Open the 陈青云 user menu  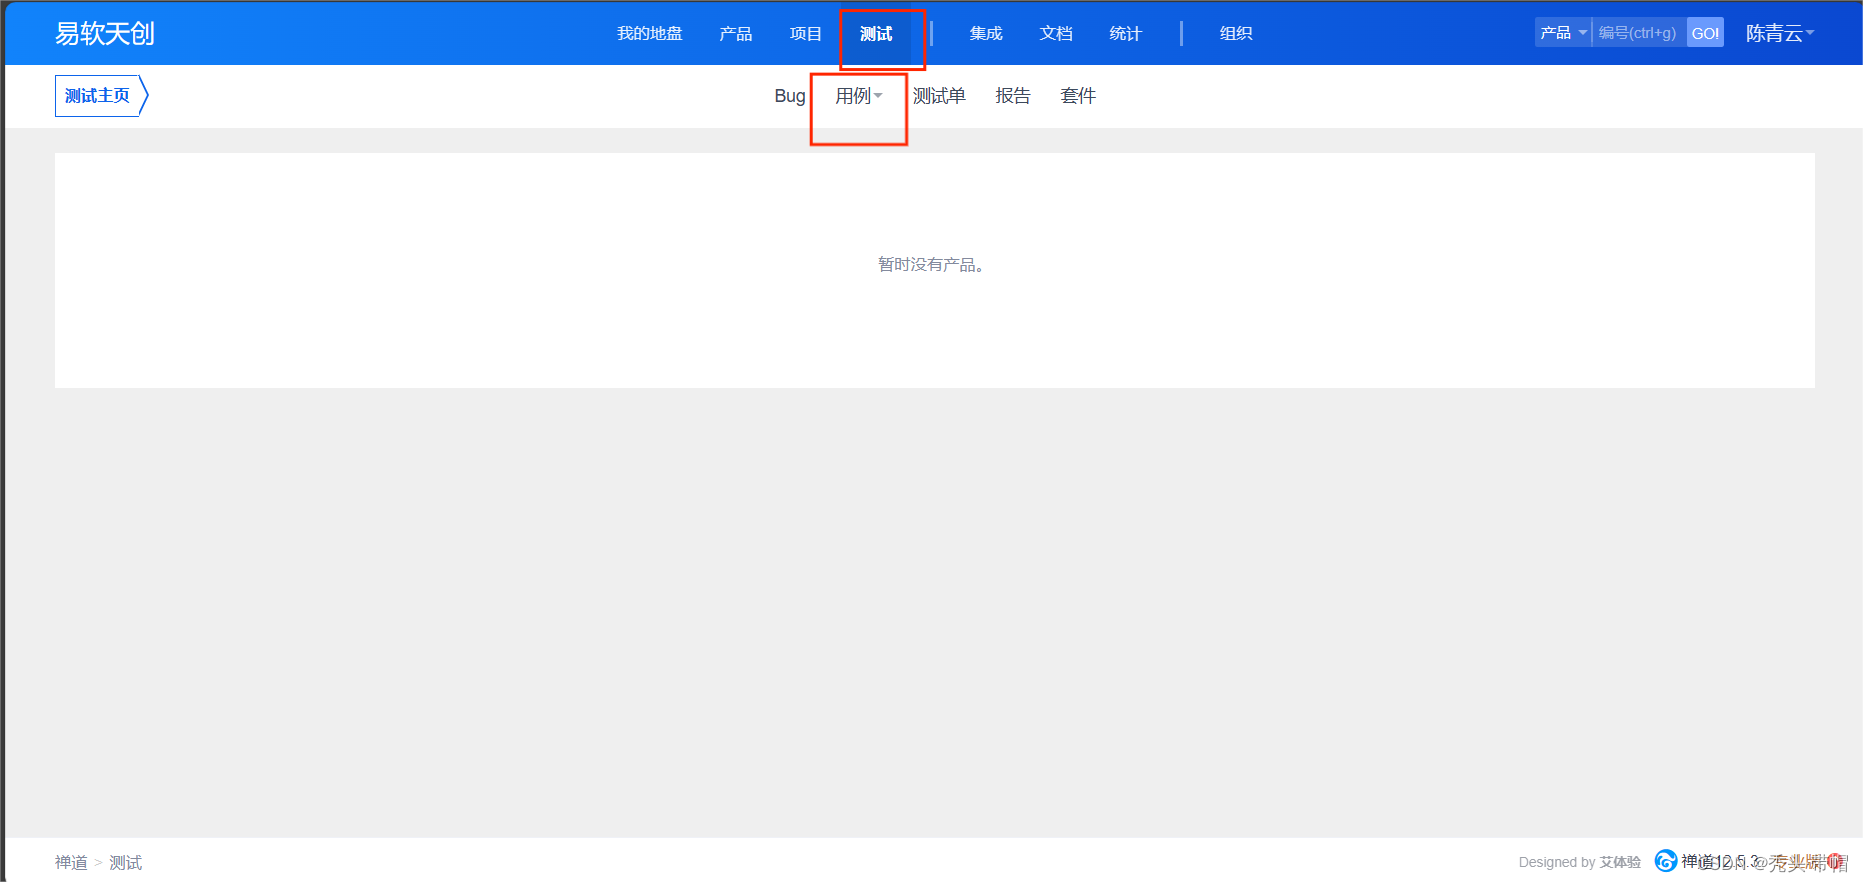[x=1779, y=33]
